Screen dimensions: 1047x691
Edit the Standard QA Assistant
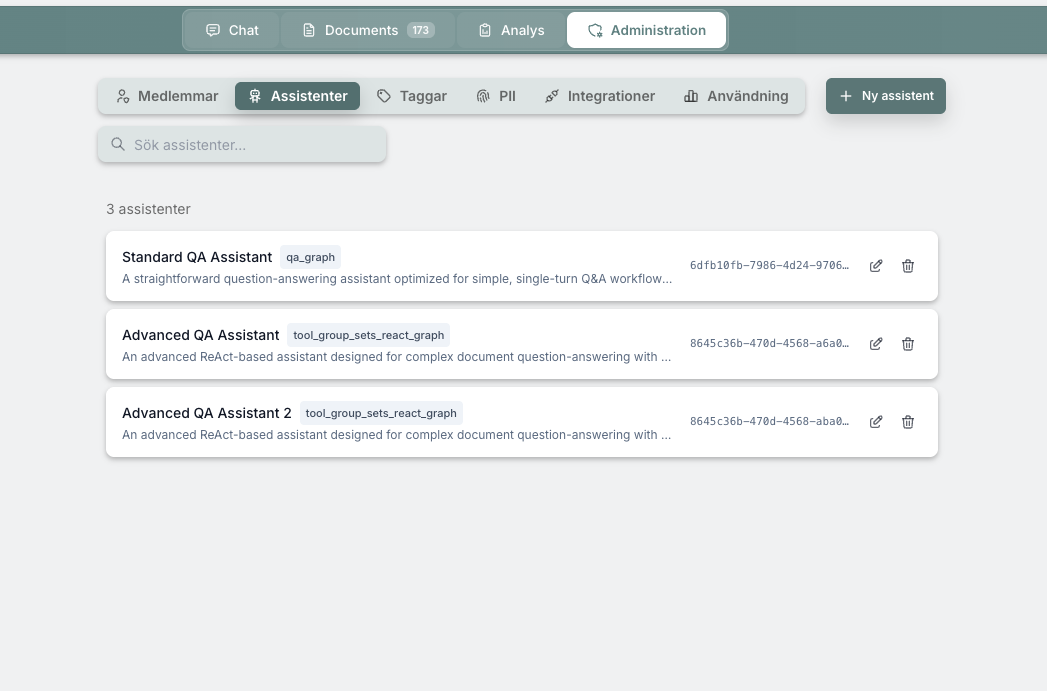point(875,266)
